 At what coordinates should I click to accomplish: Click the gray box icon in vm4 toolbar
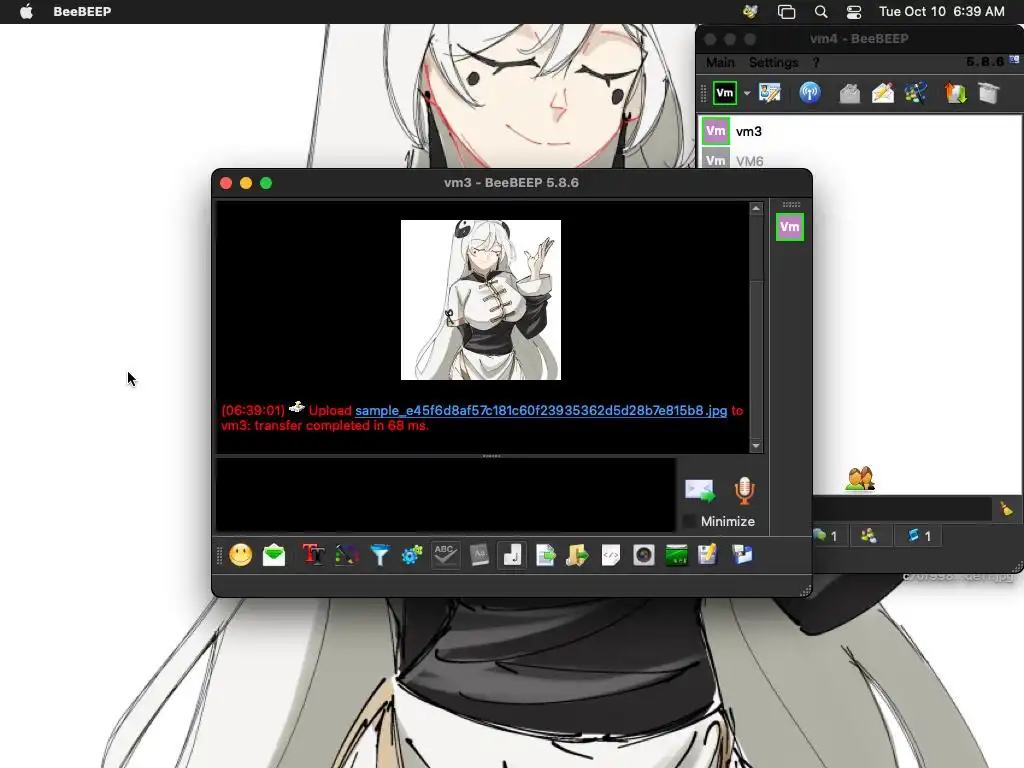point(989,93)
